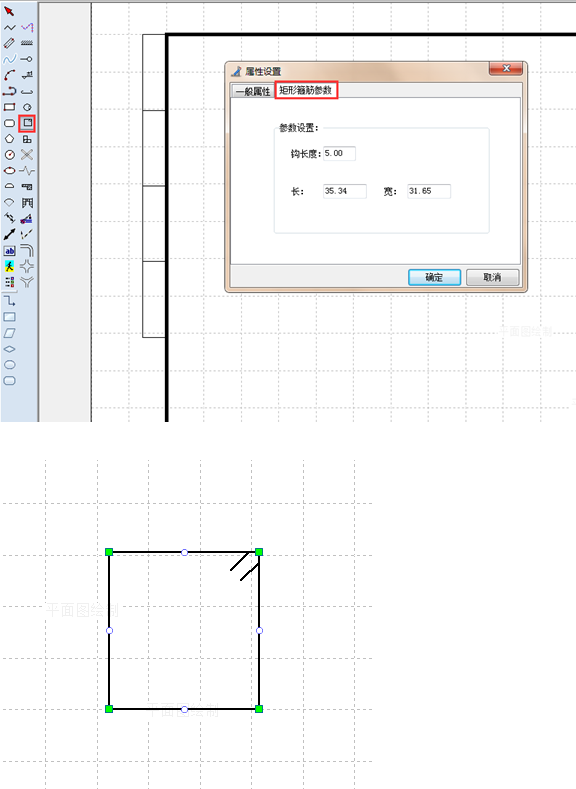Select the 'ab' text box tool
This screenshot has width=576, height=789.
(9, 251)
